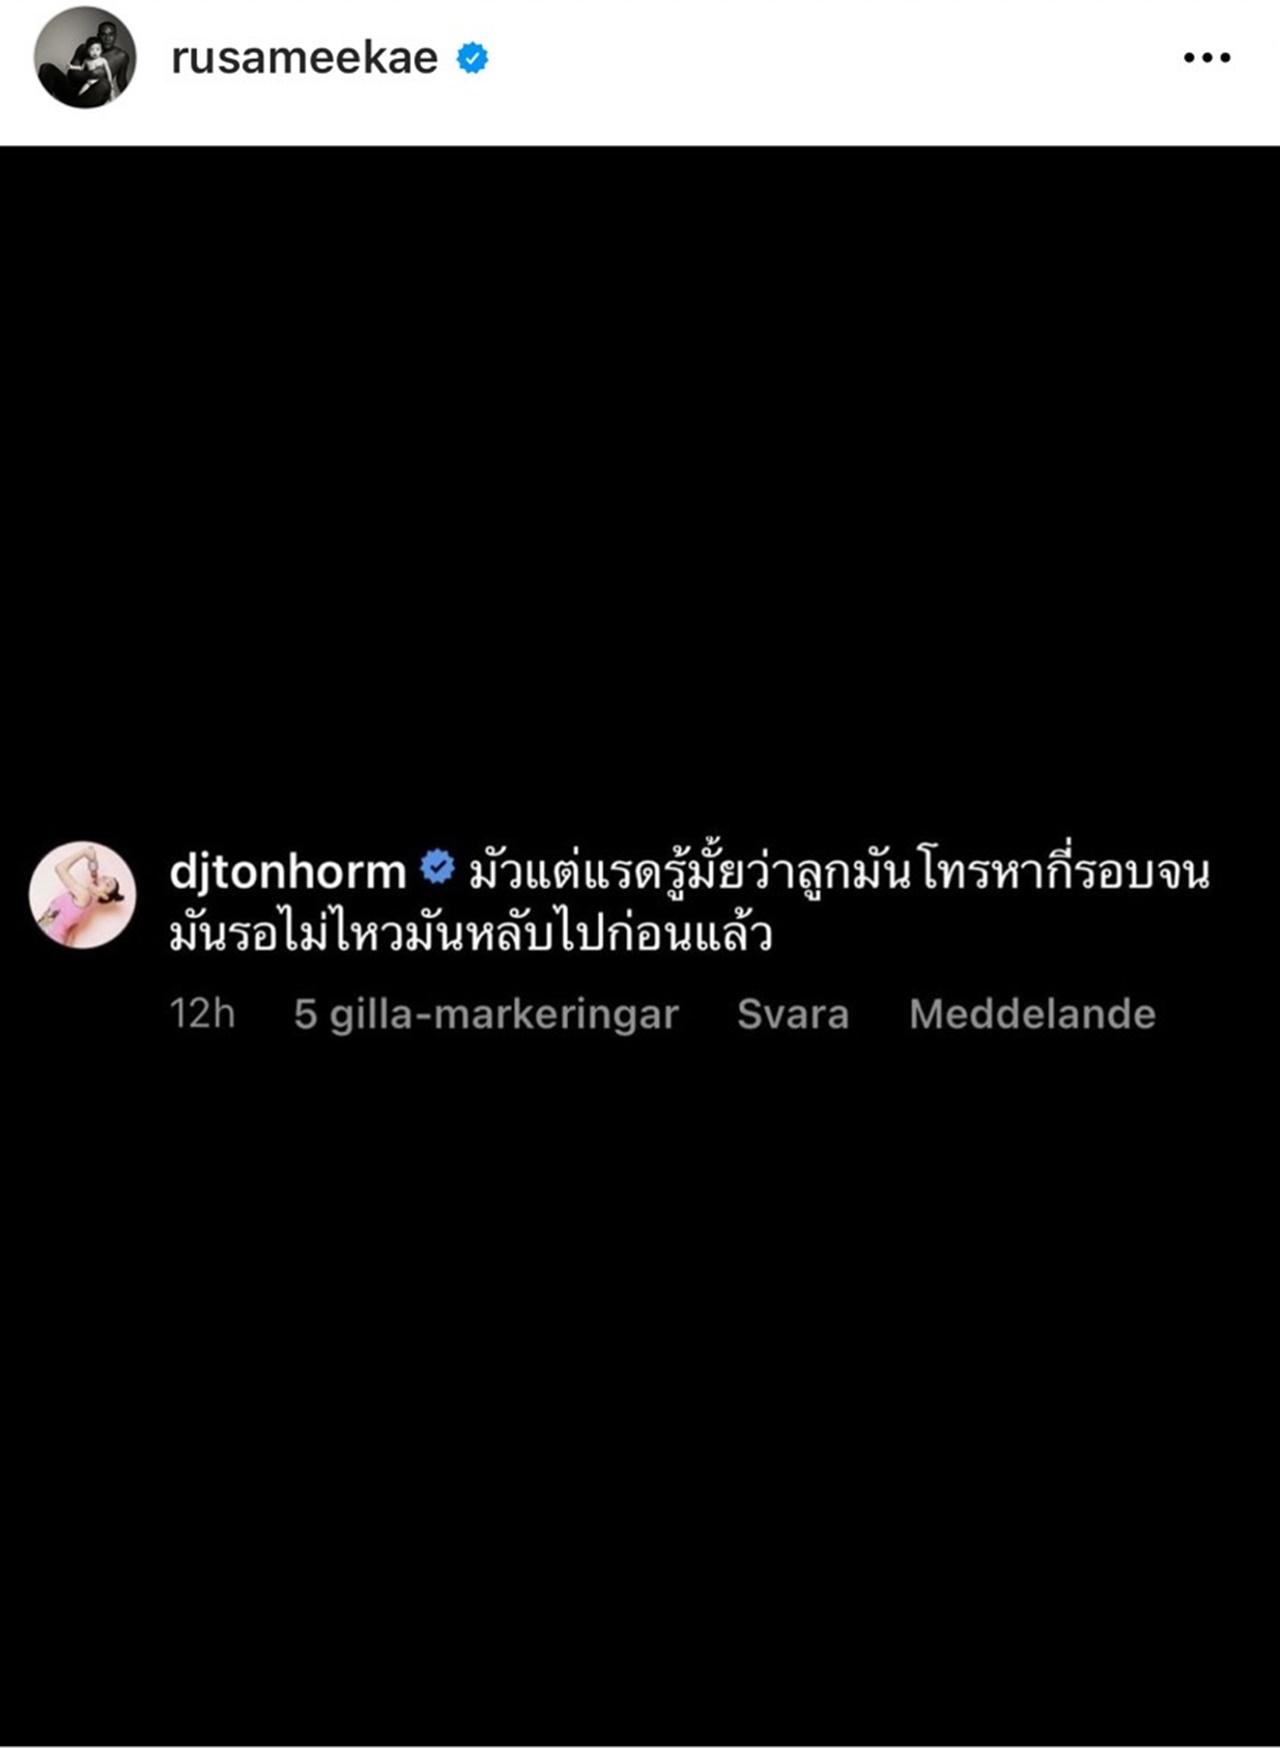Screen dimensions: 1280x1748
Task: Click the digit 5 in the likes count
Action: pyautogui.click(x=305, y=1014)
